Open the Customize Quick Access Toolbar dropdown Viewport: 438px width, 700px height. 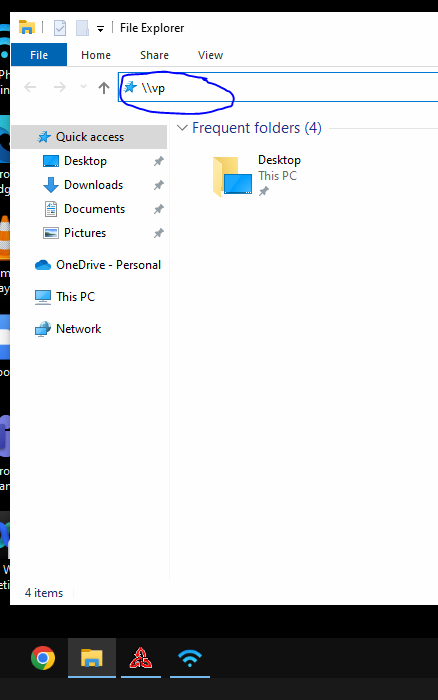click(x=100, y=29)
